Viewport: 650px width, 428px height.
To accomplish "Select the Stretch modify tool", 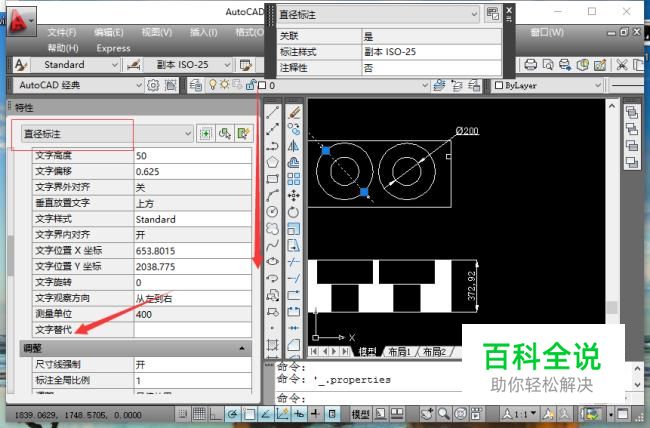I will pyautogui.click(x=294, y=245).
